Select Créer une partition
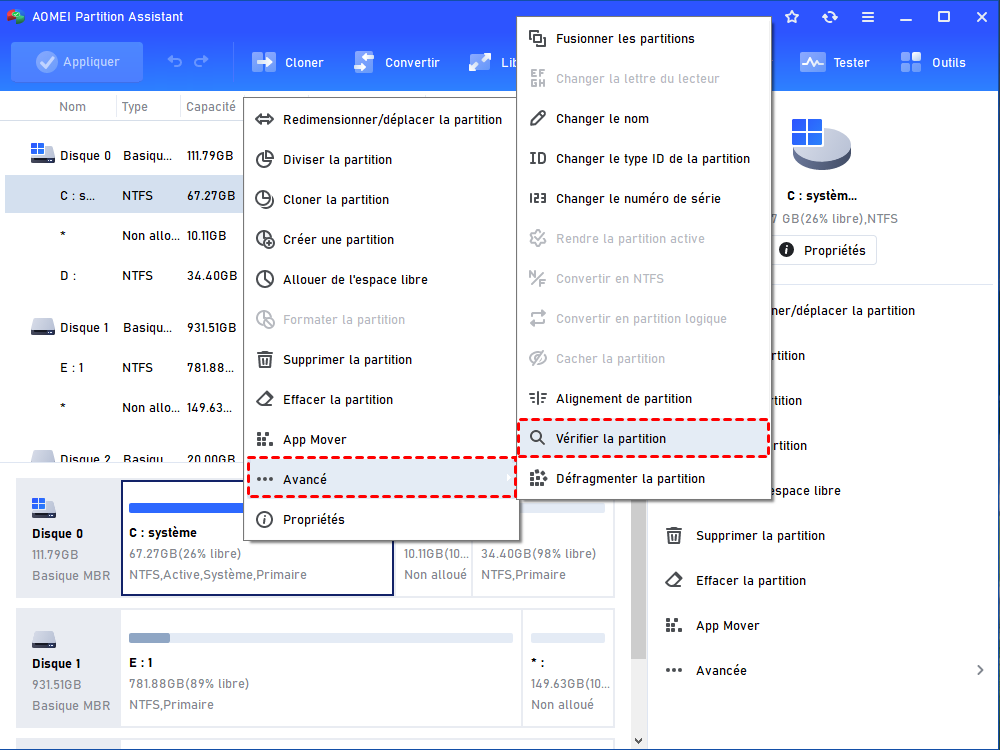Screen dimensions: 1000x750 [381, 240]
